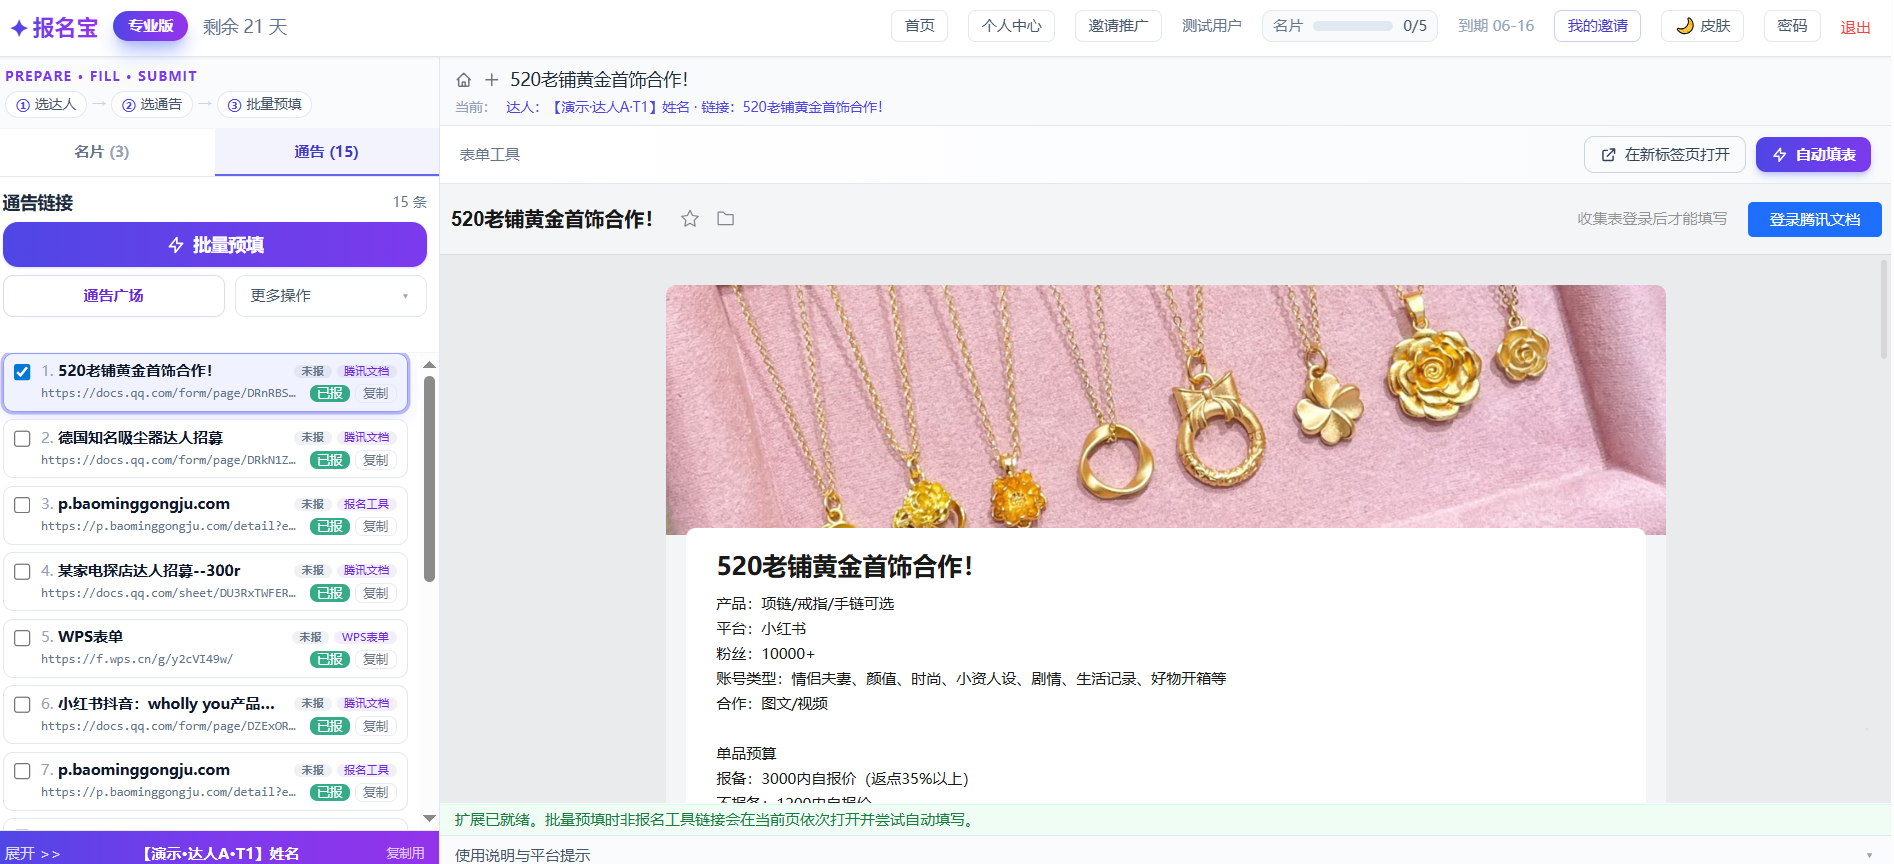Click the 自动填表 button
The width and height of the screenshot is (1894, 864).
click(x=1813, y=155)
